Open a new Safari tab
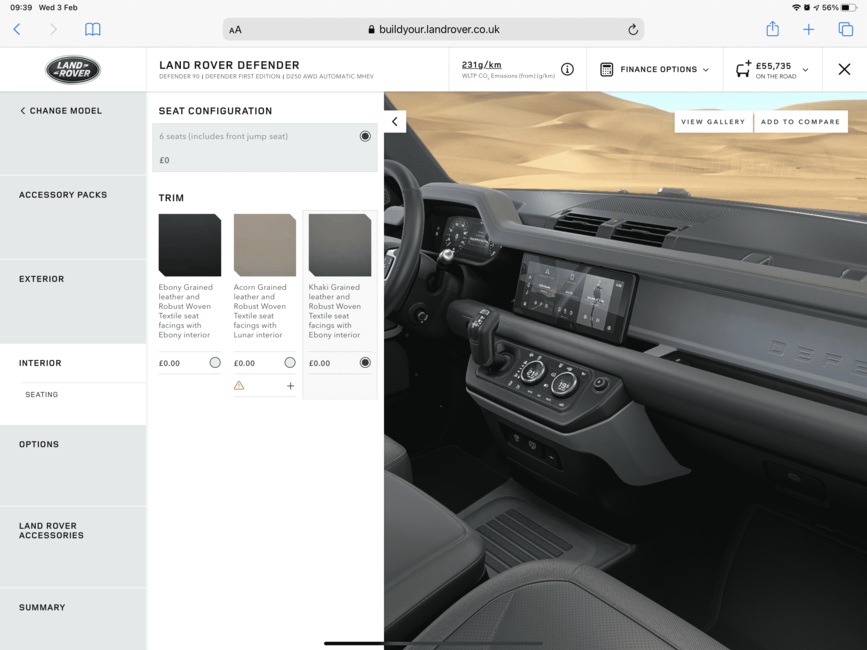Image resolution: width=867 pixels, height=650 pixels. click(808, 29)
